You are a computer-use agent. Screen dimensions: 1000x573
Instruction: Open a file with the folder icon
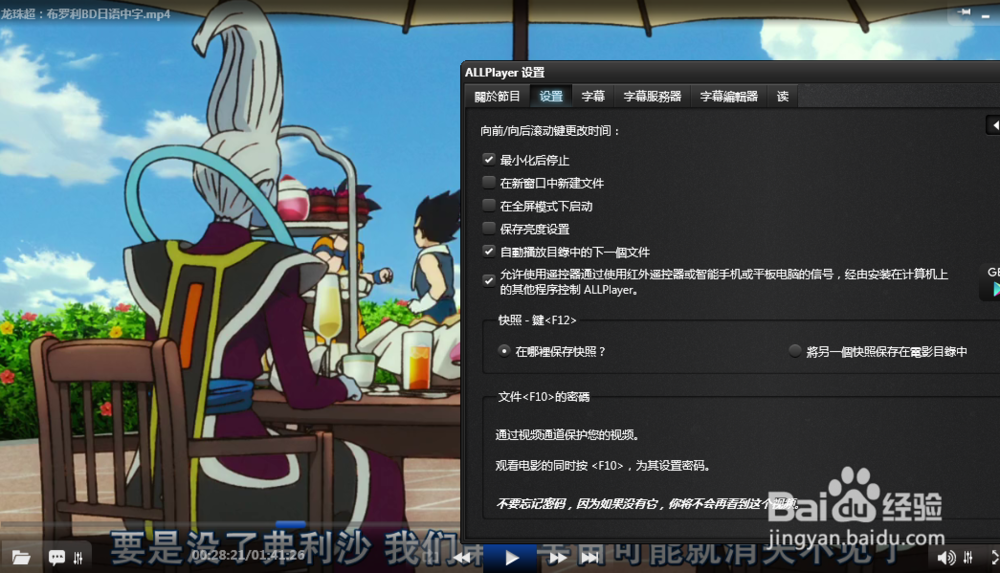[21, 558]
